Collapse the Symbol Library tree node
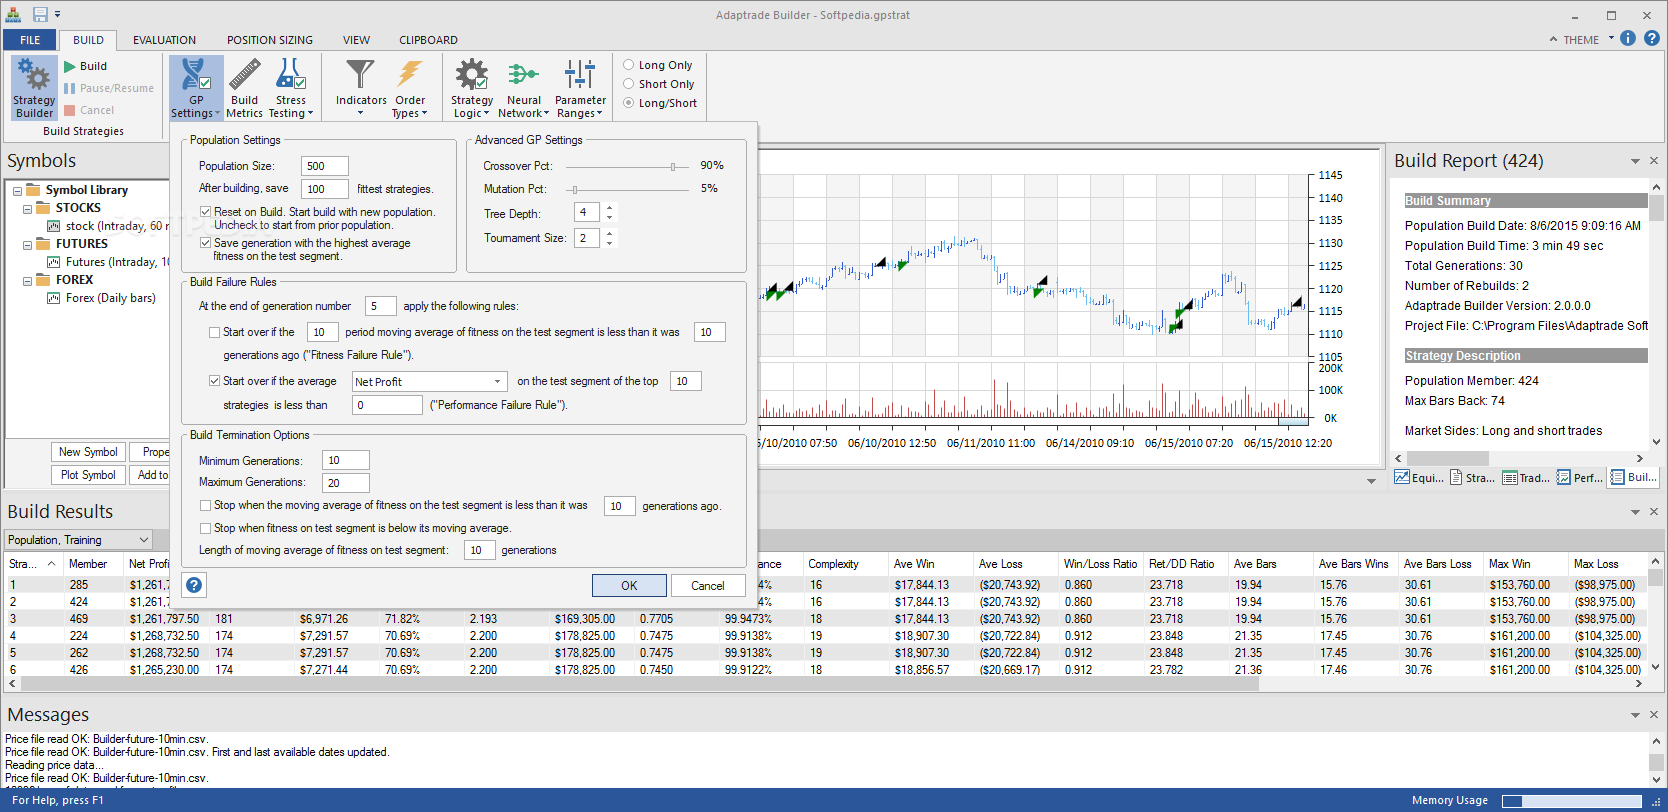 [x=18, y=190]
